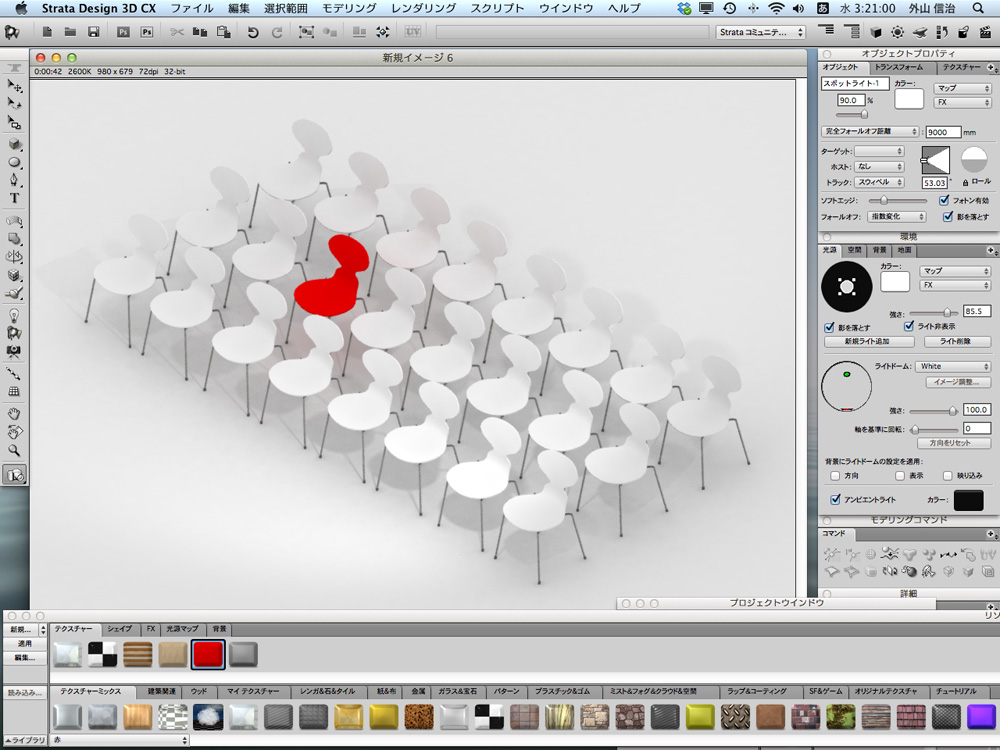Select the Render tool at toolbar bottom
The height and width of the screenshot is (750, 1000).
coord(14,475)
